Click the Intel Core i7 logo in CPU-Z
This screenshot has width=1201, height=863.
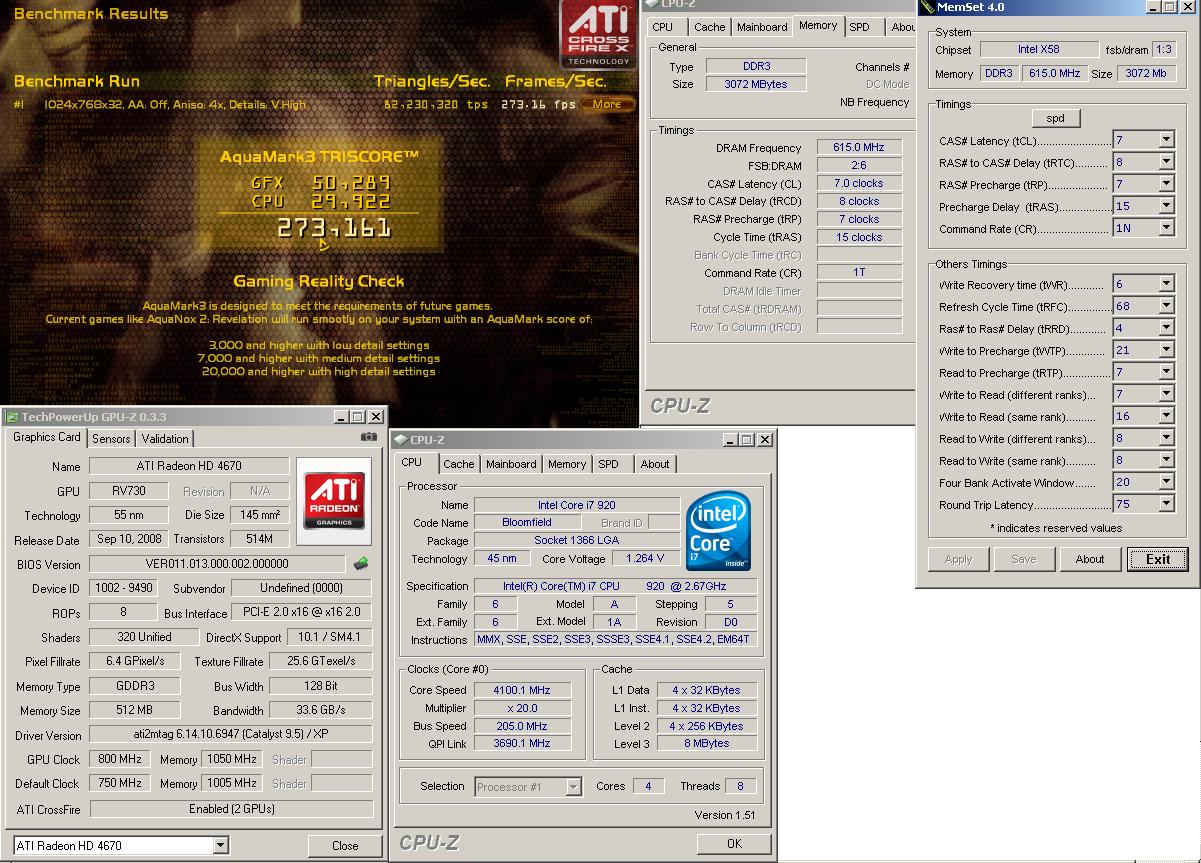[x=718, y=531]
